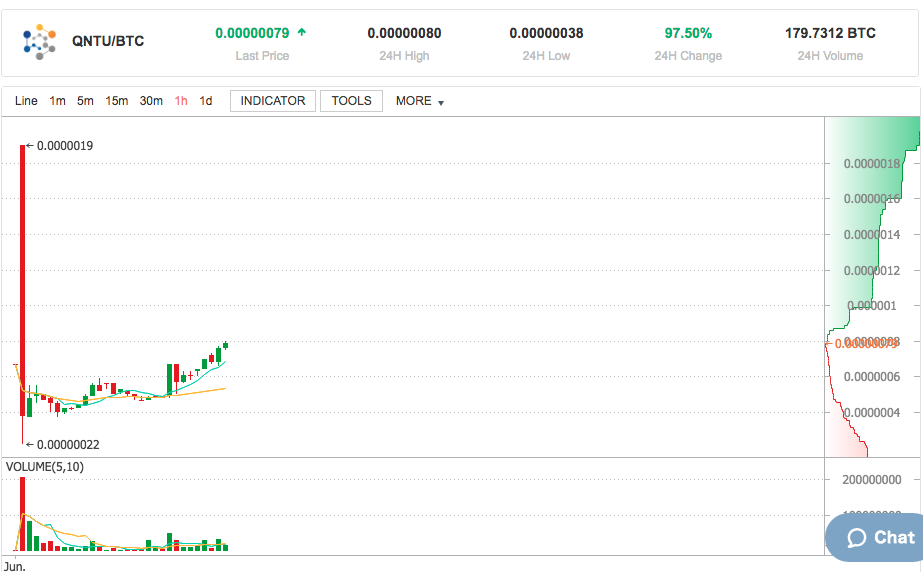The width and height of the screenshot is (923, 572).
Task: Select the 5m interval
Action: point(85,101)
